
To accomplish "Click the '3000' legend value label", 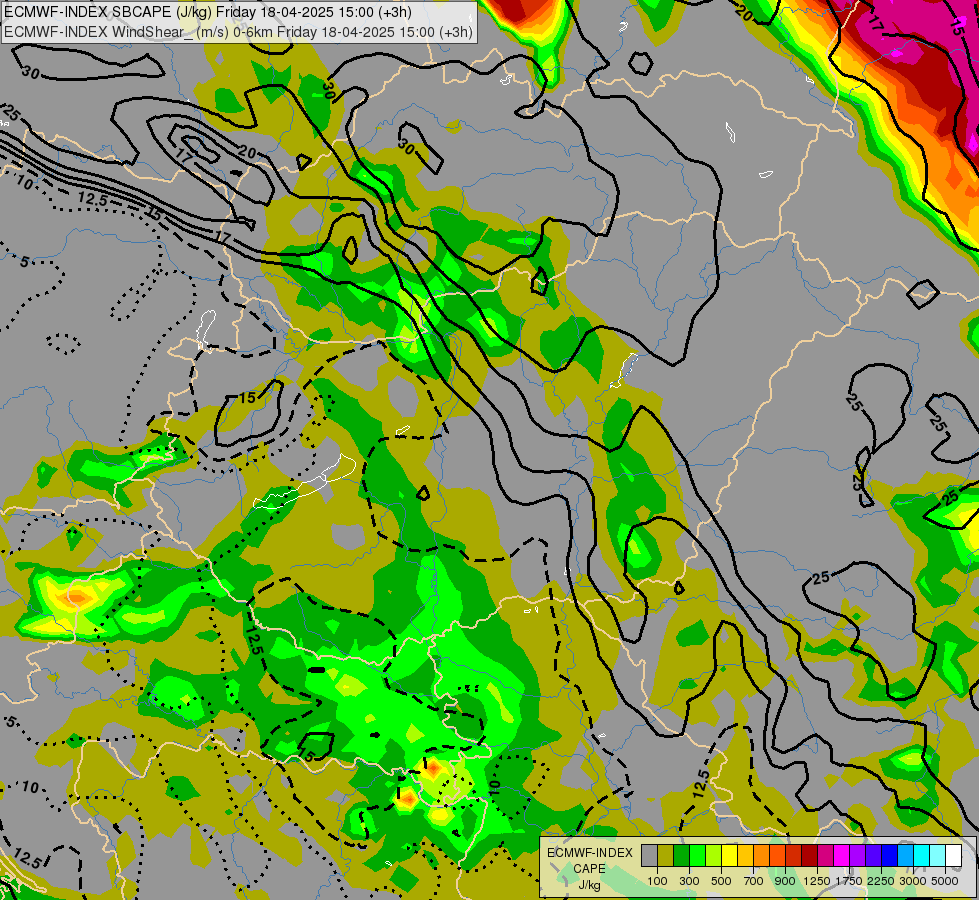I will (x=913, y=881).
